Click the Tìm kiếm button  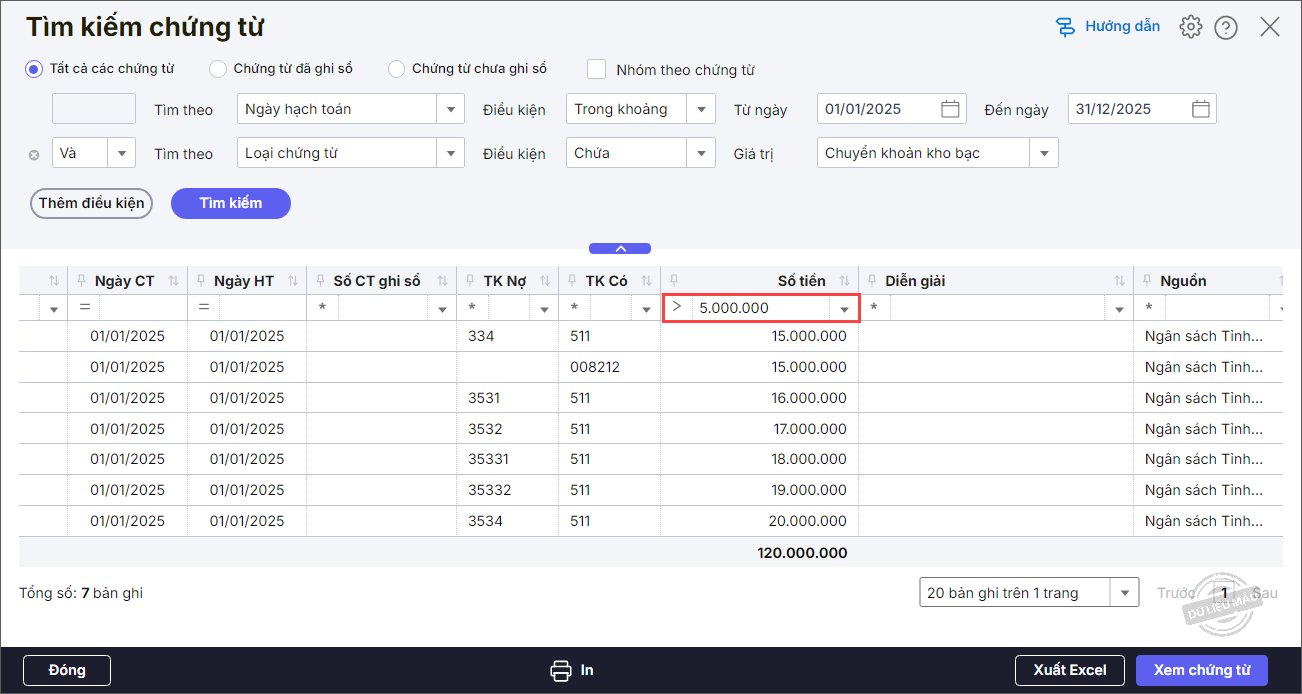[231, 203]
